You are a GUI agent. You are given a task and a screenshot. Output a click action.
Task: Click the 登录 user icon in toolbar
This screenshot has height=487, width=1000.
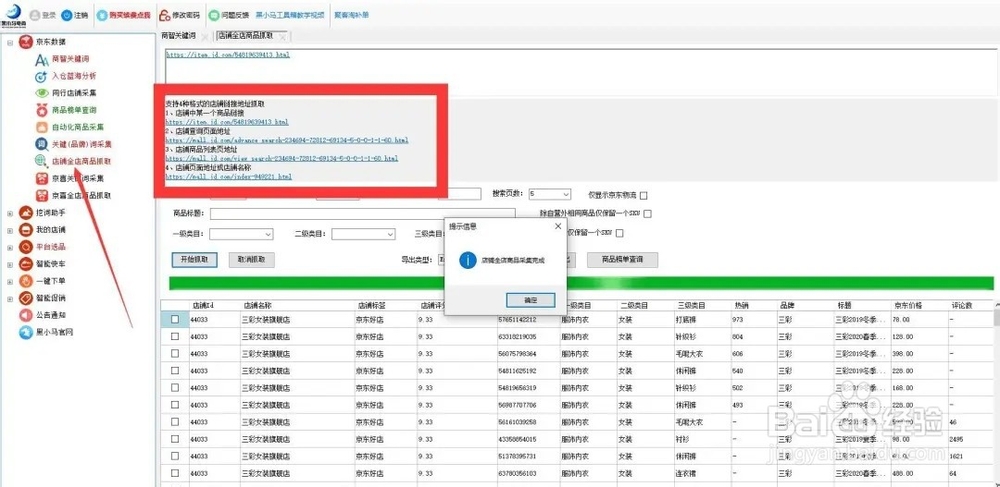[x=34, y=15]
